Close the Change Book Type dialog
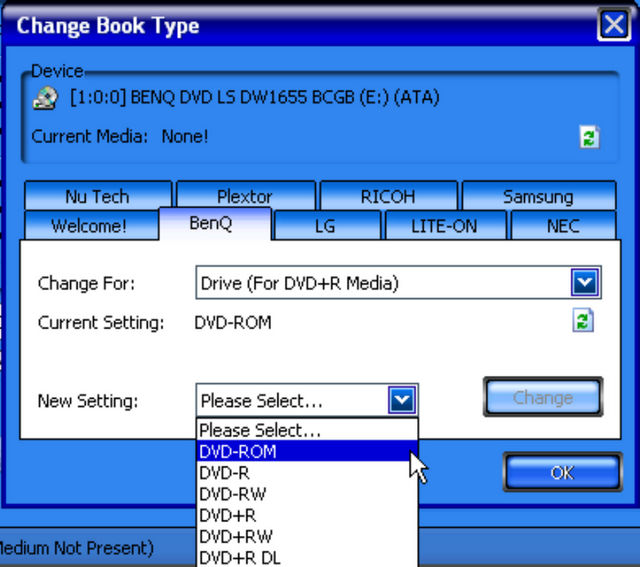The image size is (640, 567). 614,24
